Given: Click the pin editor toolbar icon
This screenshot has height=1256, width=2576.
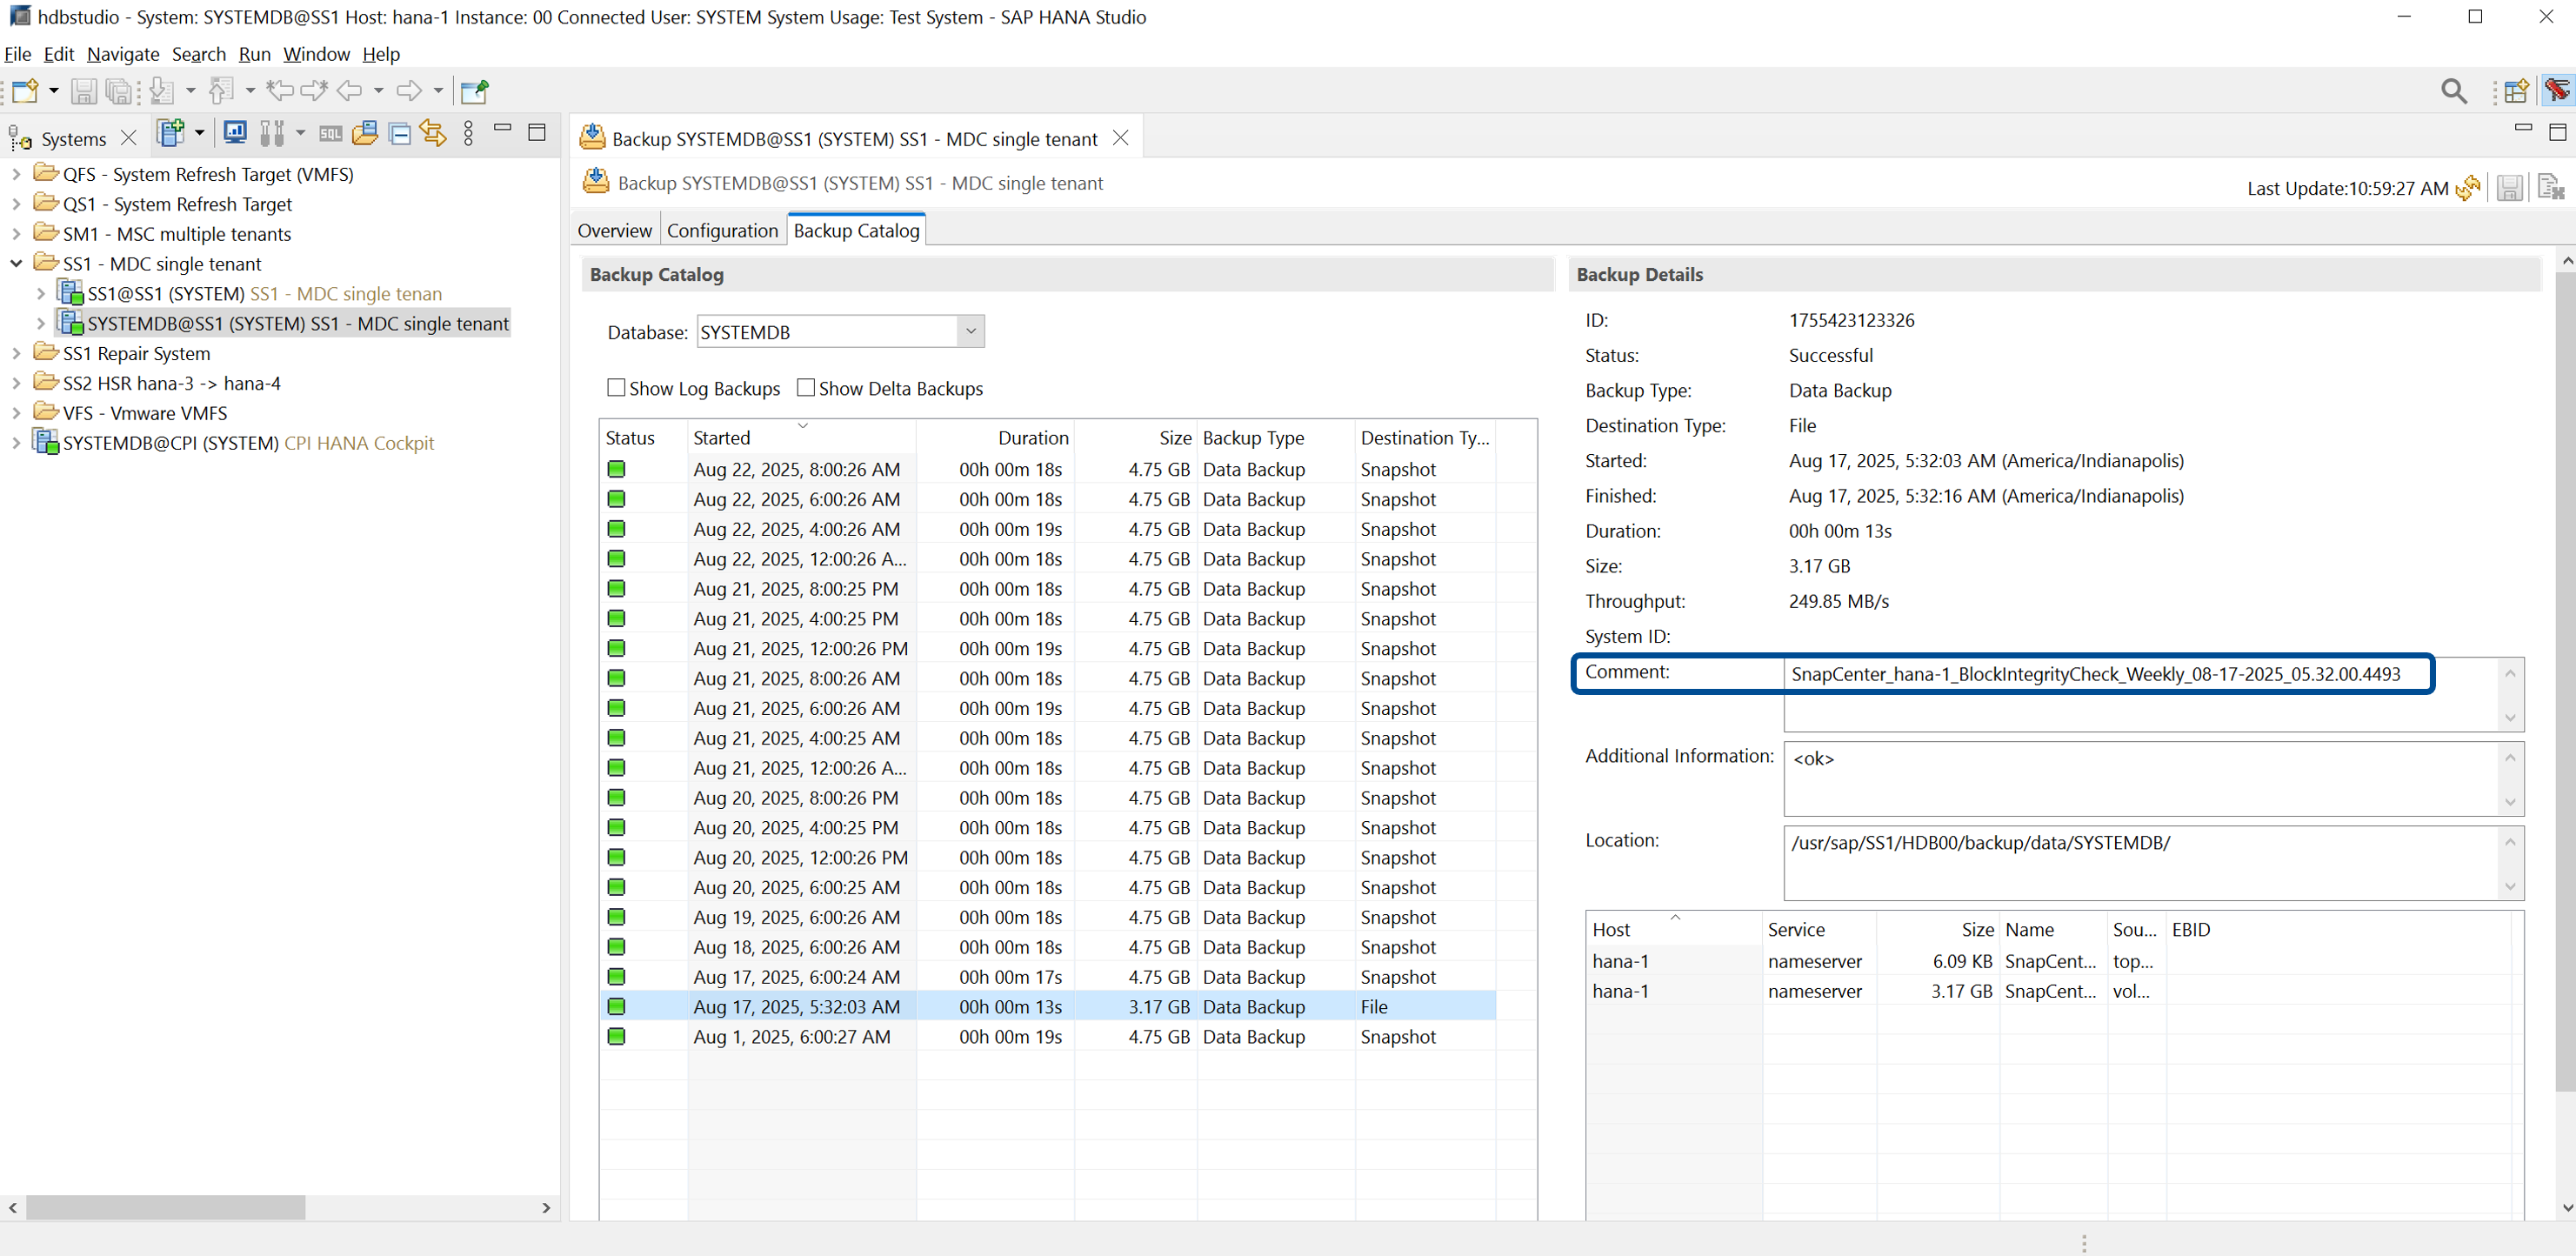Looking at the screenshot, I should tap(475, 91).
